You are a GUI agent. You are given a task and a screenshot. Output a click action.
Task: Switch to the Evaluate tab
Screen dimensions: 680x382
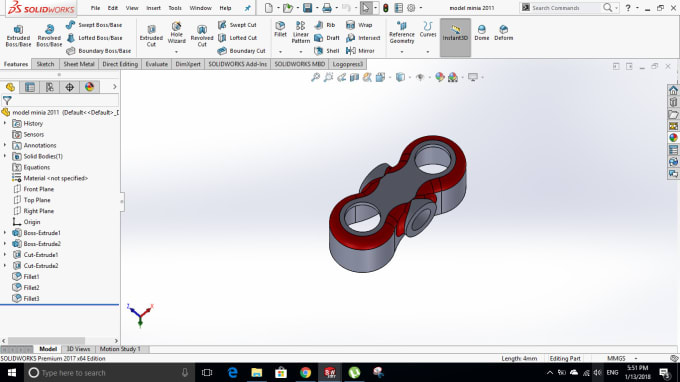pyautogui.click(x=157, y=64)
